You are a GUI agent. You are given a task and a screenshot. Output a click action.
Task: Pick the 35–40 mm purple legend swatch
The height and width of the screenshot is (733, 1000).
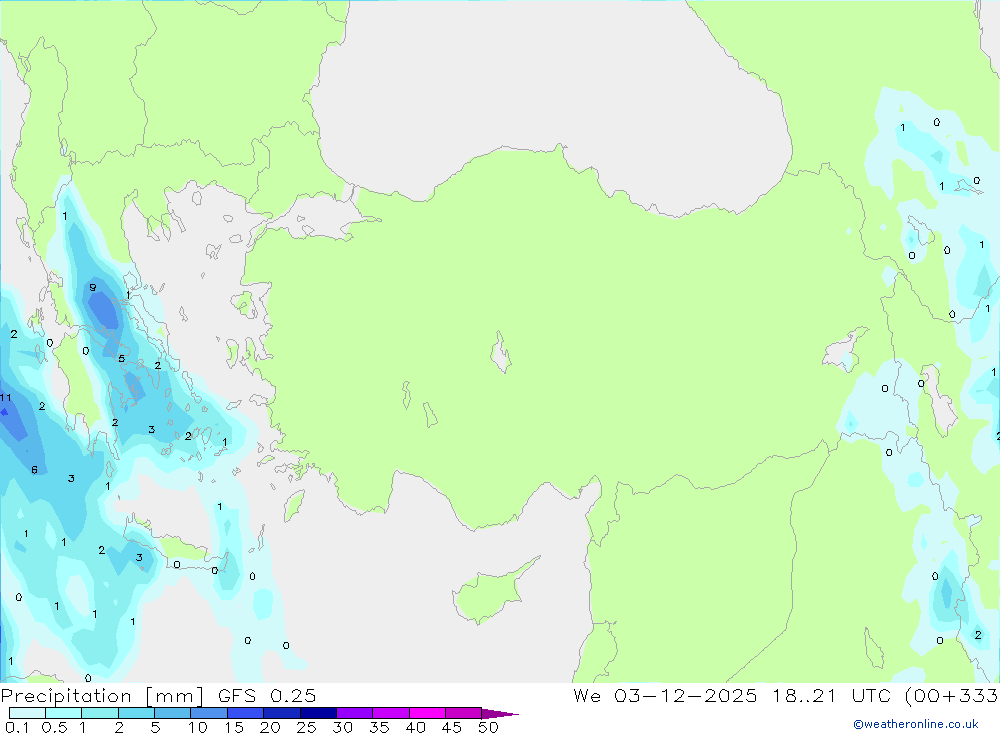pyautogui.click(x=391, y=713)
